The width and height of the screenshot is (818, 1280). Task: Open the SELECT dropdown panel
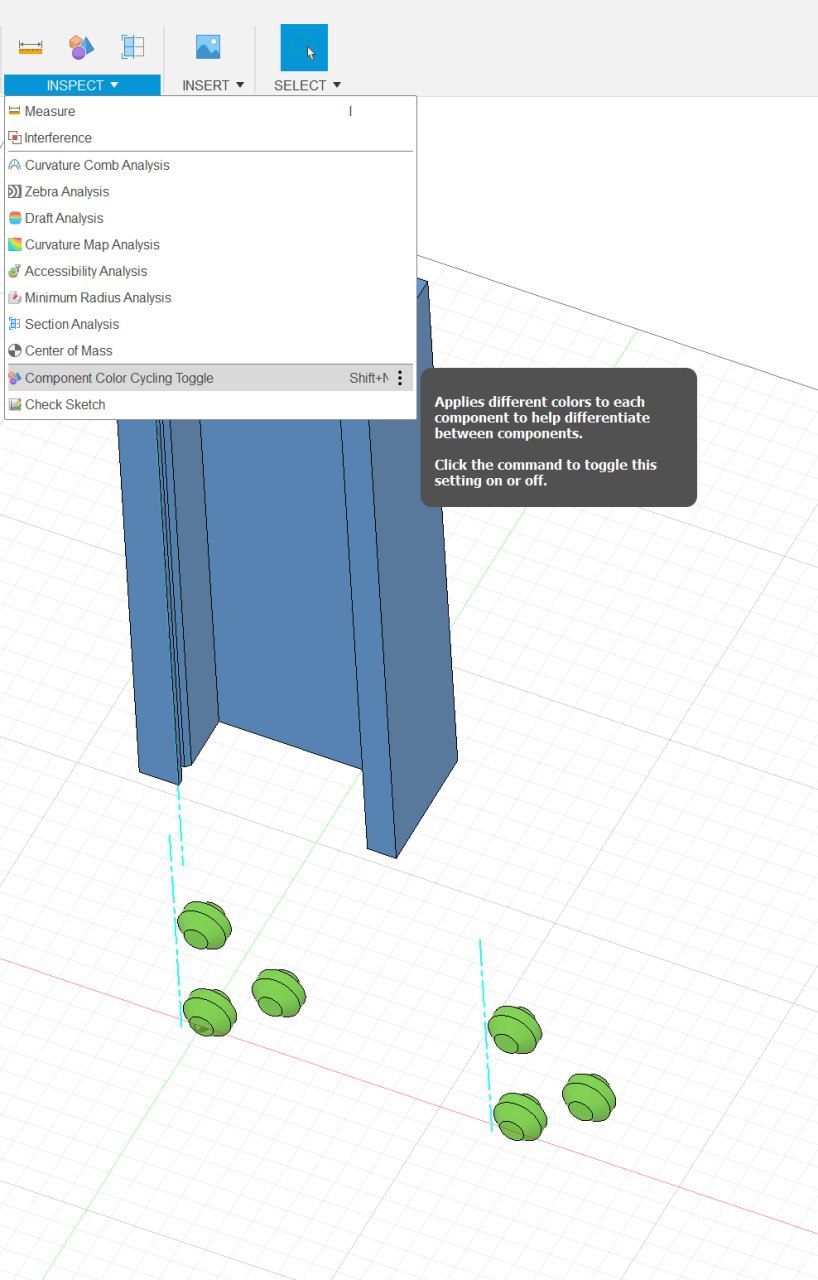[308, 85]
